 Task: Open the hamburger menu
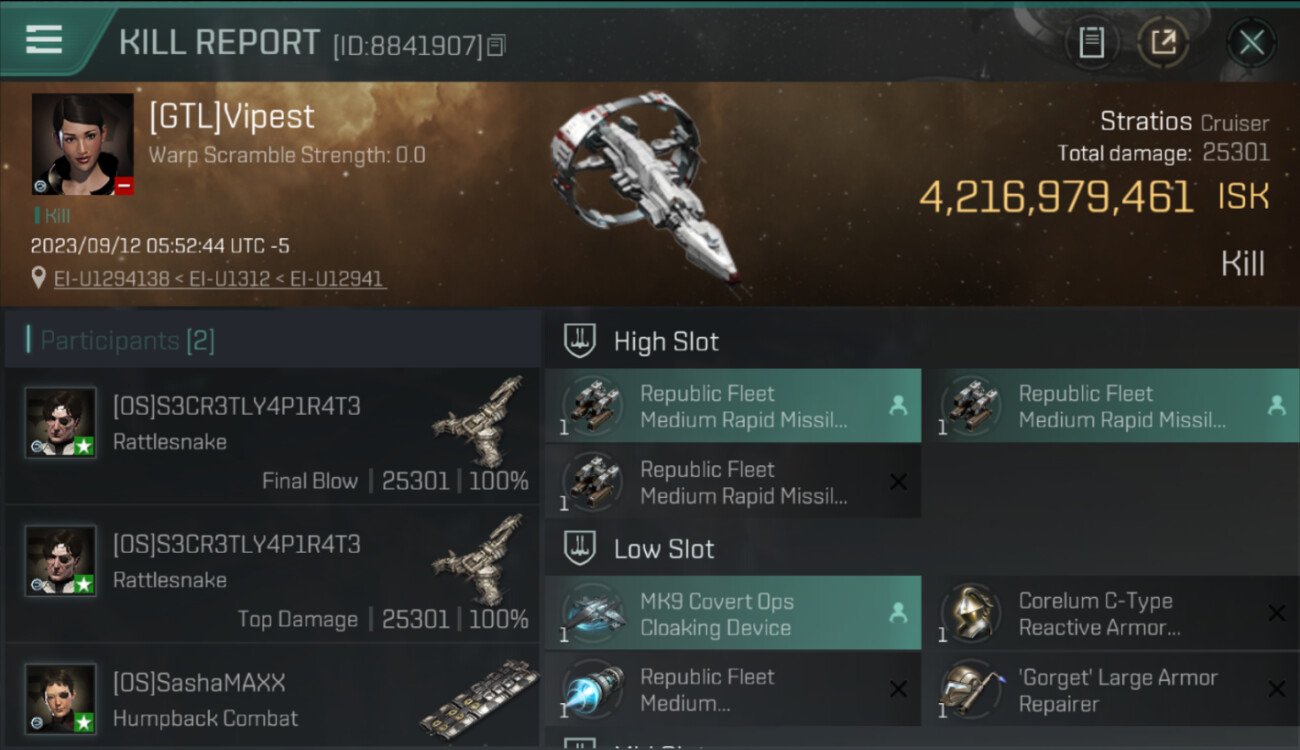pyautogui.click(x=44, y=40)
